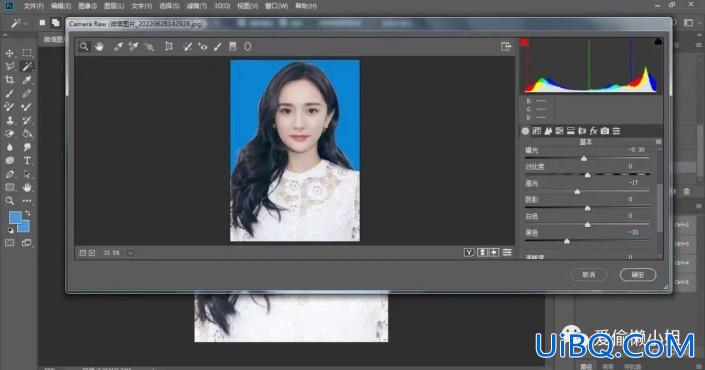Screen dimensions: 705x370
Task: Click the Camera Raw full-screen toggle icon
Action: pos(506,46)
